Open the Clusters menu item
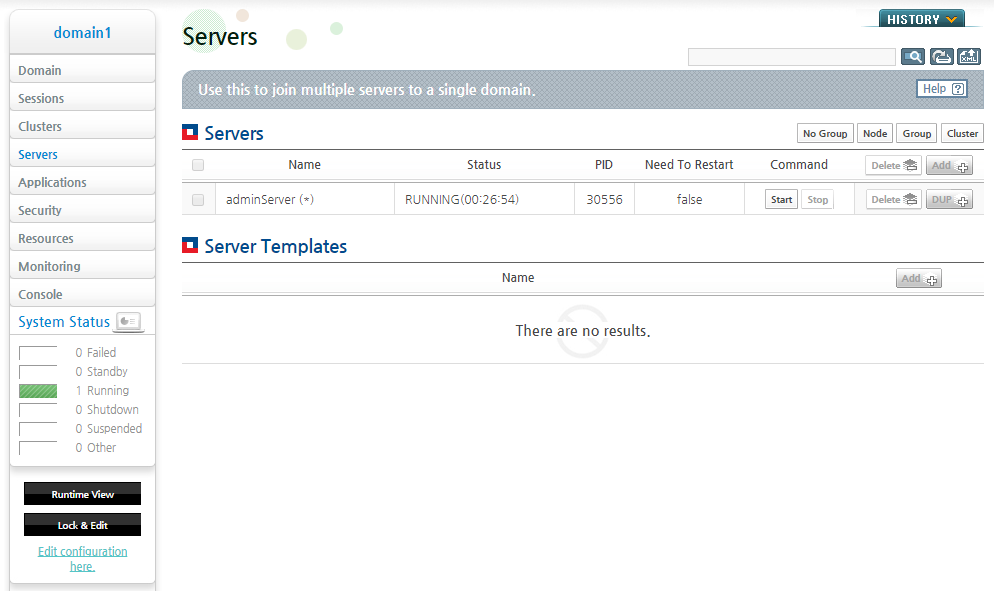The width and height of the screenshot is (994, 591). (x=82, y=126)
